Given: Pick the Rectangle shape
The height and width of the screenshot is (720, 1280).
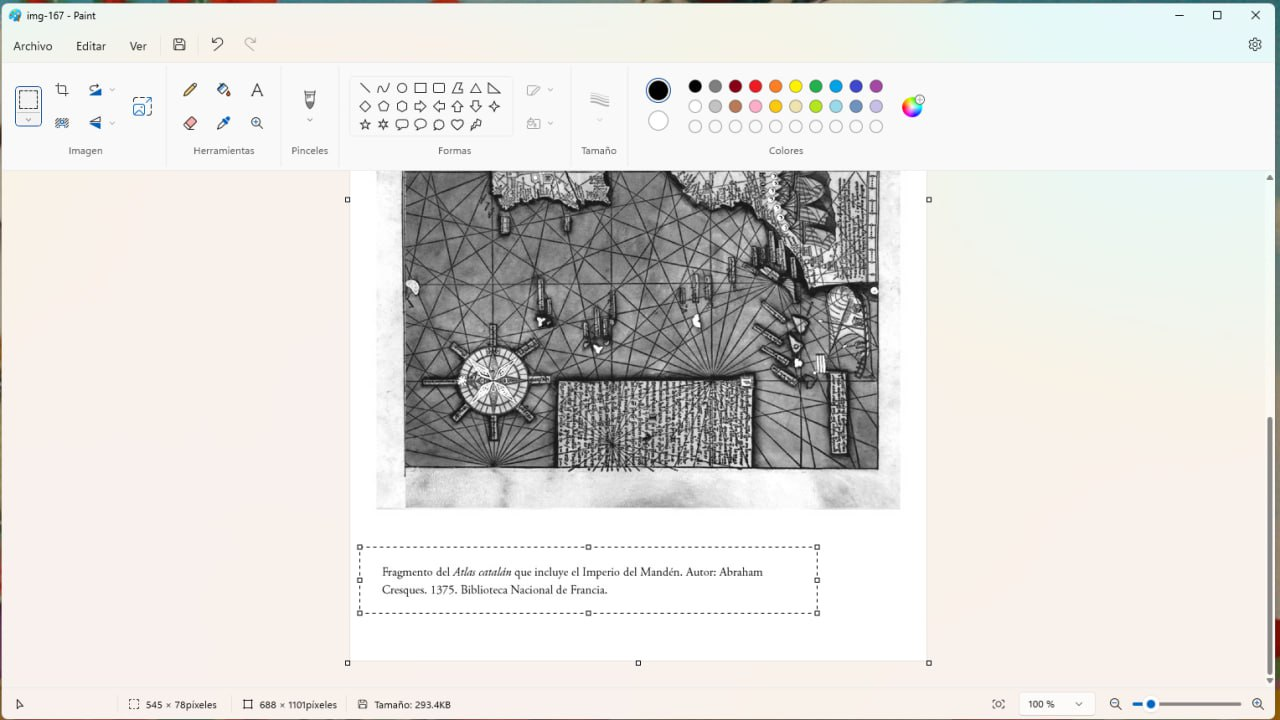Looking at the screenshot, I should pyautogui.click(x=420, y=88).
